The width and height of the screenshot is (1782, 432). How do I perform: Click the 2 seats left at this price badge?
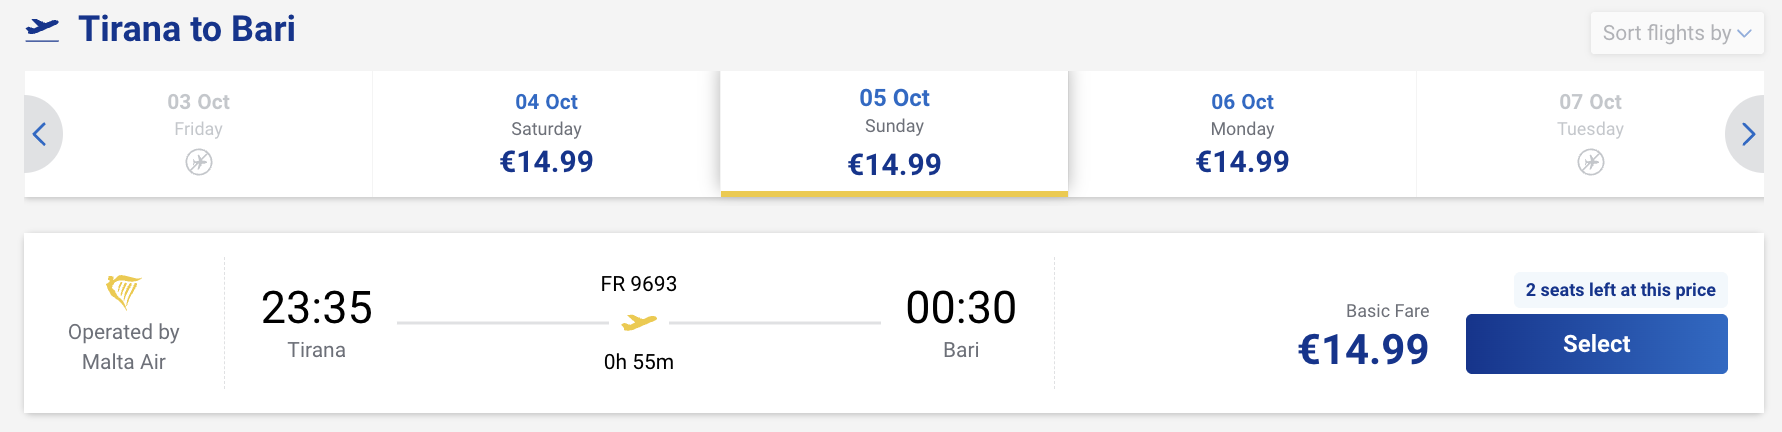pyautogui.click(x=1620, y=290)
